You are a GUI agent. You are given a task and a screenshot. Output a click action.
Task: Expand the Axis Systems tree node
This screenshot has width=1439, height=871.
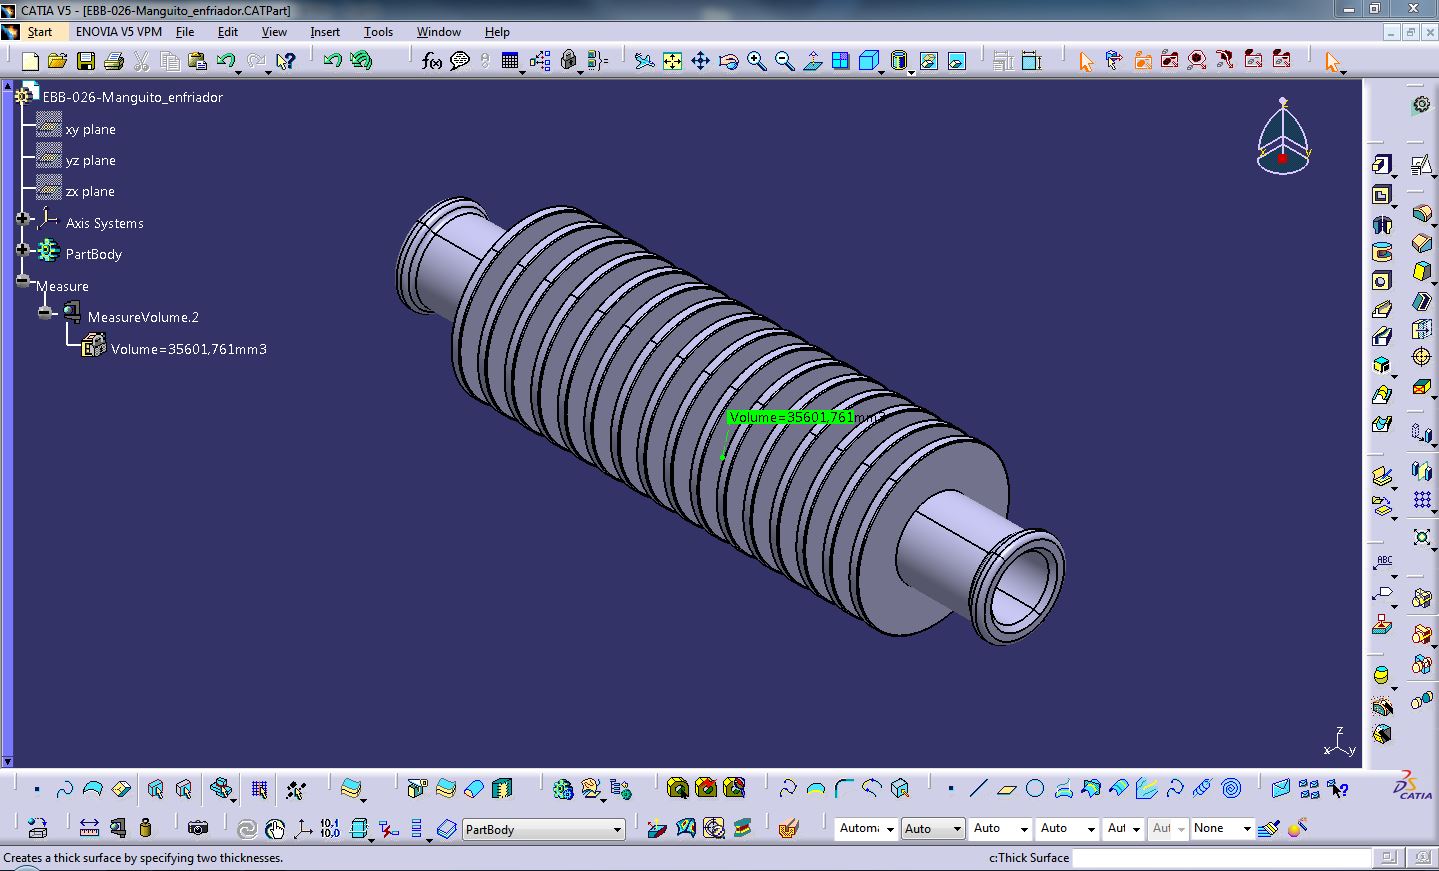click(23, 218)
